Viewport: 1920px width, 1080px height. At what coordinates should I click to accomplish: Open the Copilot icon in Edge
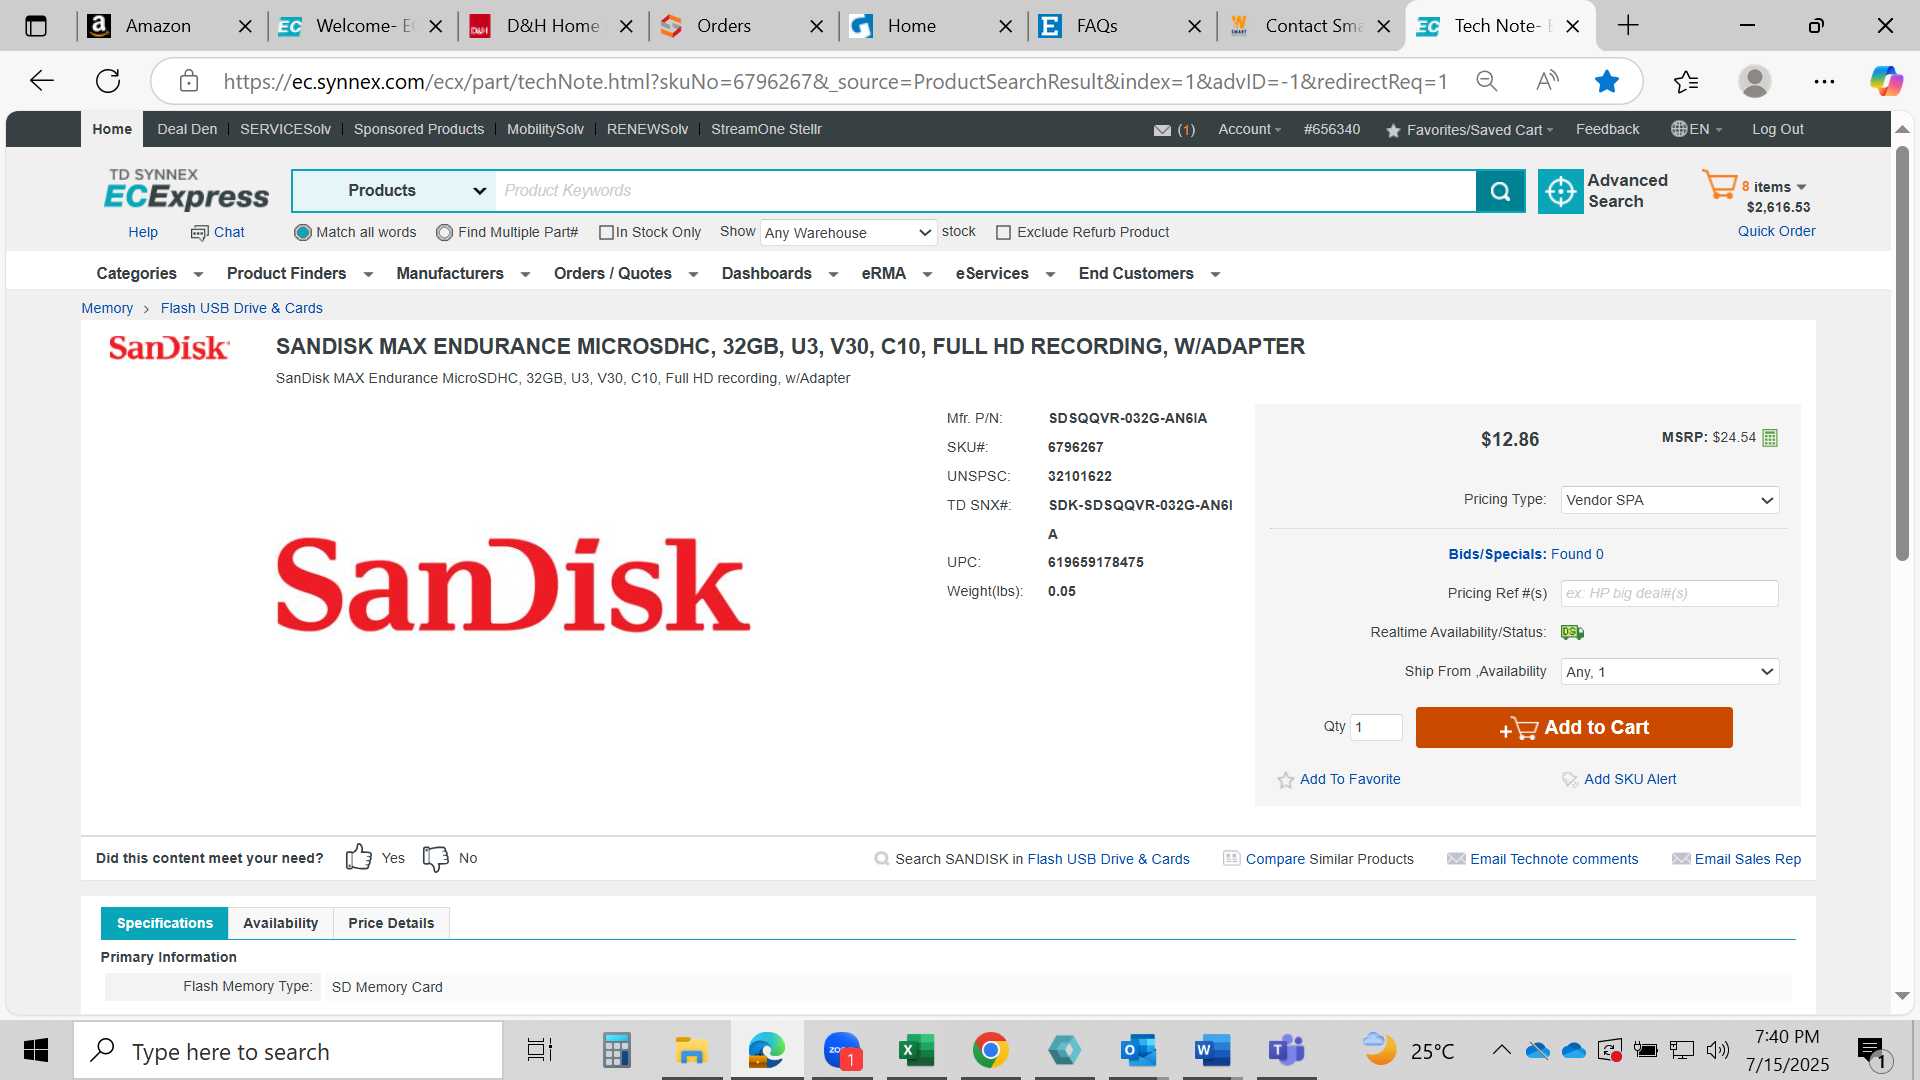tap(1886, 81)
